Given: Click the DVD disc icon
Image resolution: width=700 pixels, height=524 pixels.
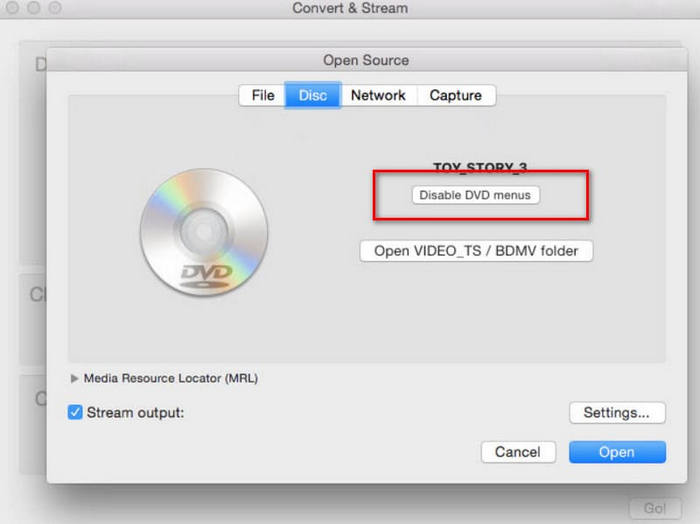Looking at the screenshot, I should [204, 232].
